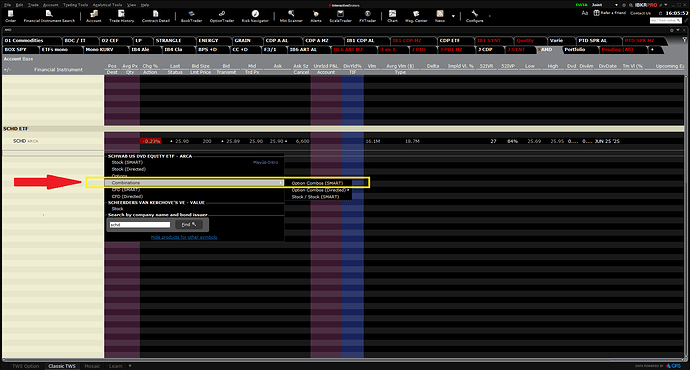The height and width of the screenshot is (370, 690).
Task: Switch to the Portfolio tab
Action: [x=575, y=50]
